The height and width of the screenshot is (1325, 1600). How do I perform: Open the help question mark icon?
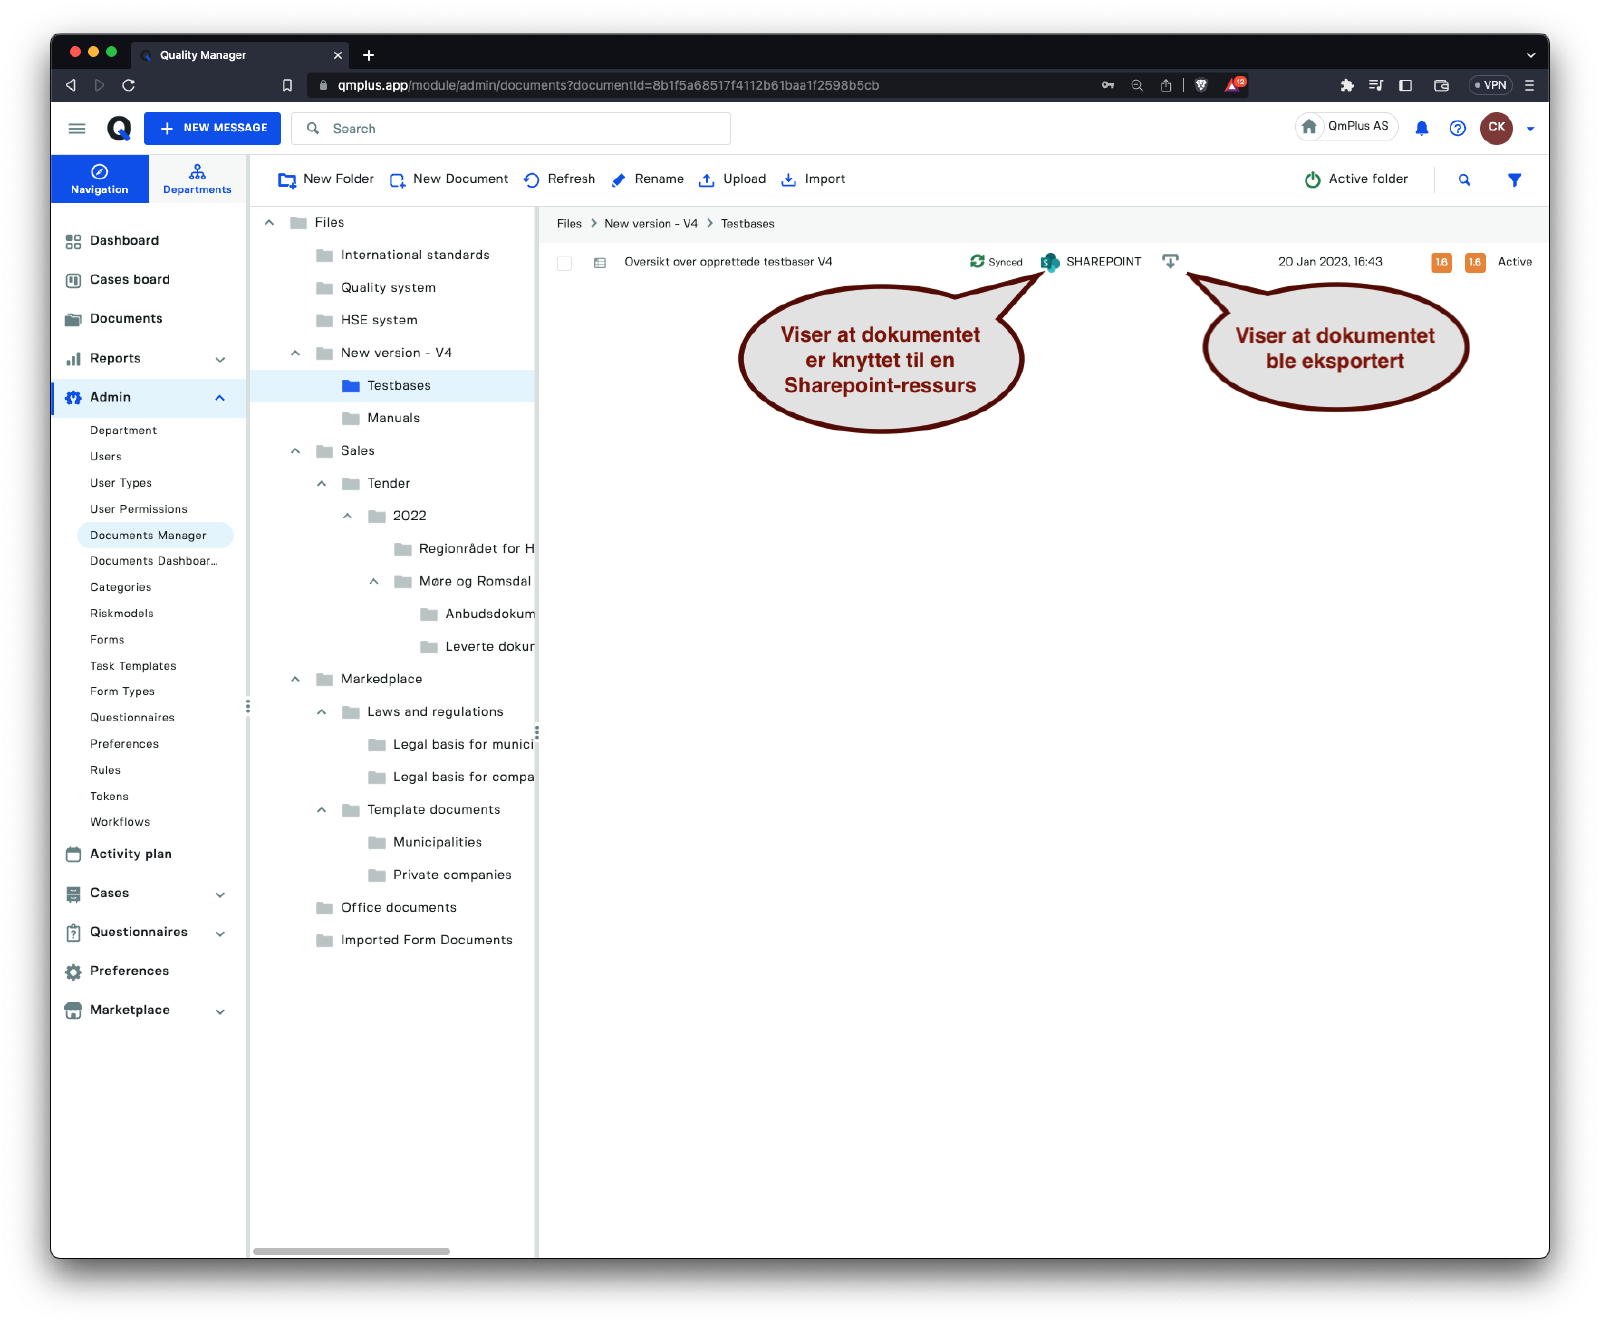coord(1457,128)
